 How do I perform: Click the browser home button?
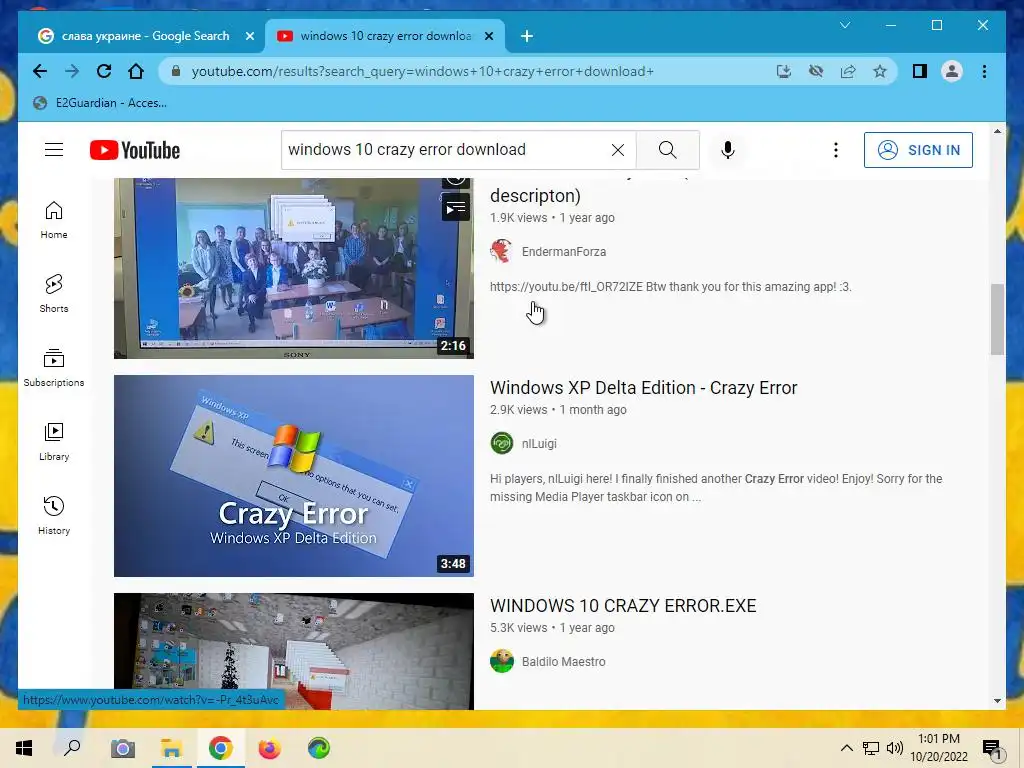pyautogui.click(x=136, y=71)
